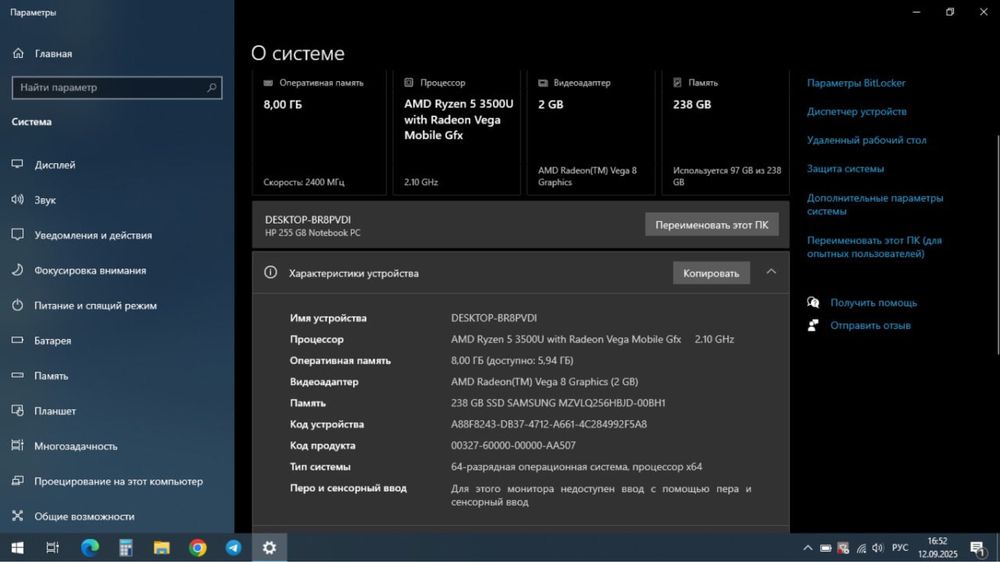Open Параметры BitLocker link
This screenshot has height=562, width=1000.
(x=856, y=83)
